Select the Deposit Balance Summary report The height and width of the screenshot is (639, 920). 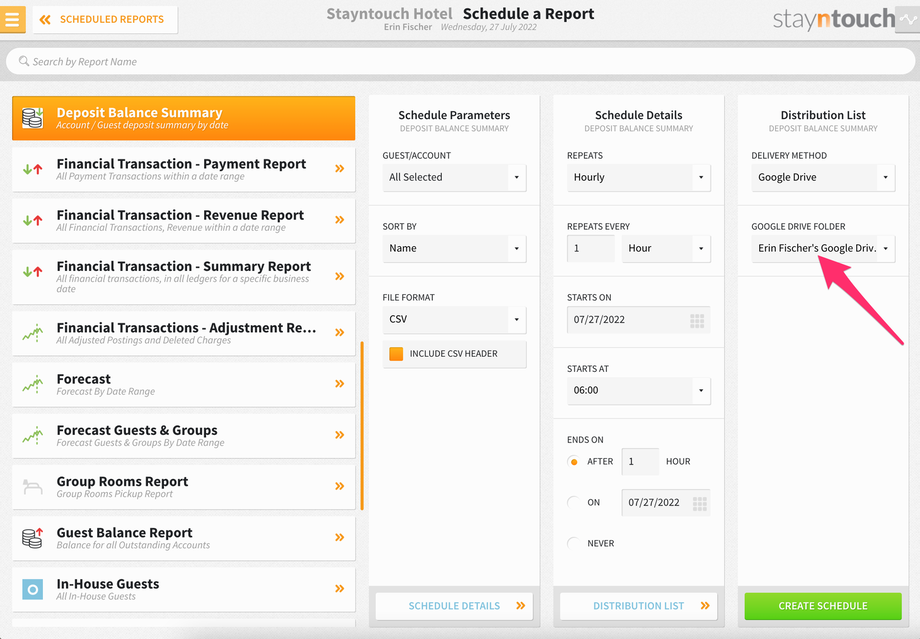coord(184,118)
